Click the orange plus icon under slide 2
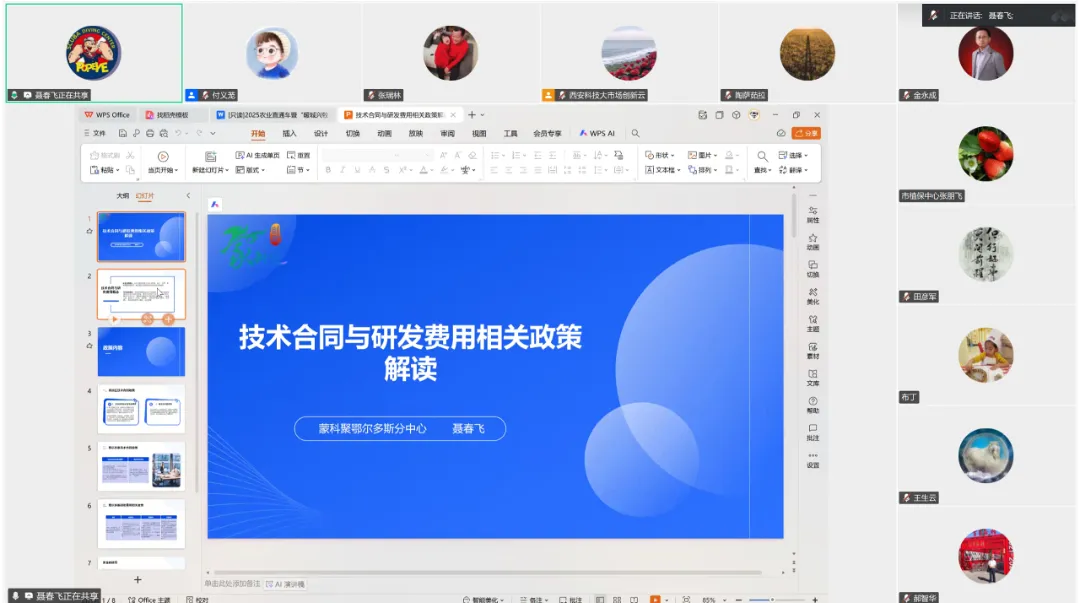The image size is (1080, 603). 168,319
